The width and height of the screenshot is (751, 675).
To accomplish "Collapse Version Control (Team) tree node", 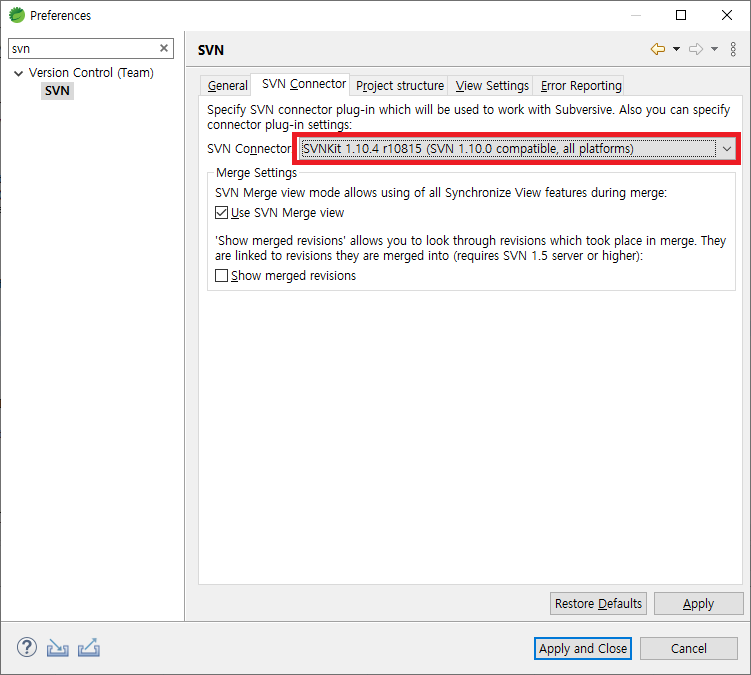I will point(18,73).
